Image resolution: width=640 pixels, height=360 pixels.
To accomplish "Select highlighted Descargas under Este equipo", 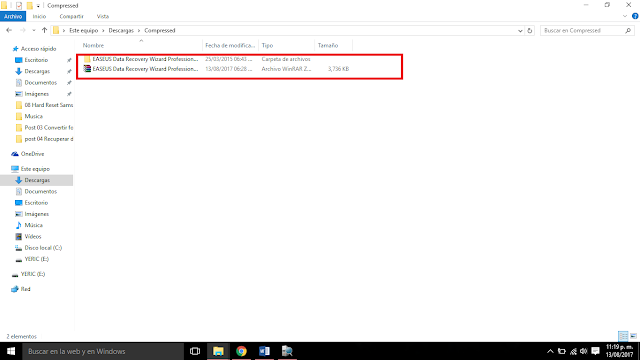I will coord(37,180).
